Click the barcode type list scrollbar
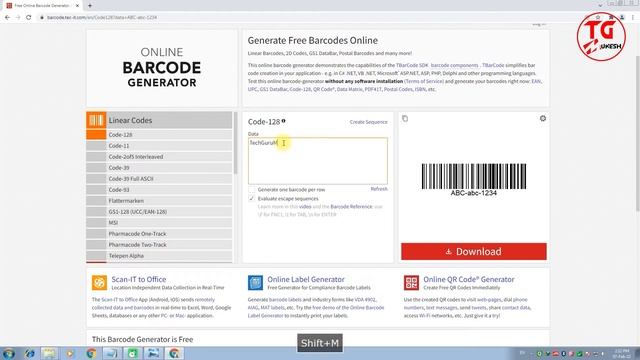Screen dimensions: 640x360 235,143
